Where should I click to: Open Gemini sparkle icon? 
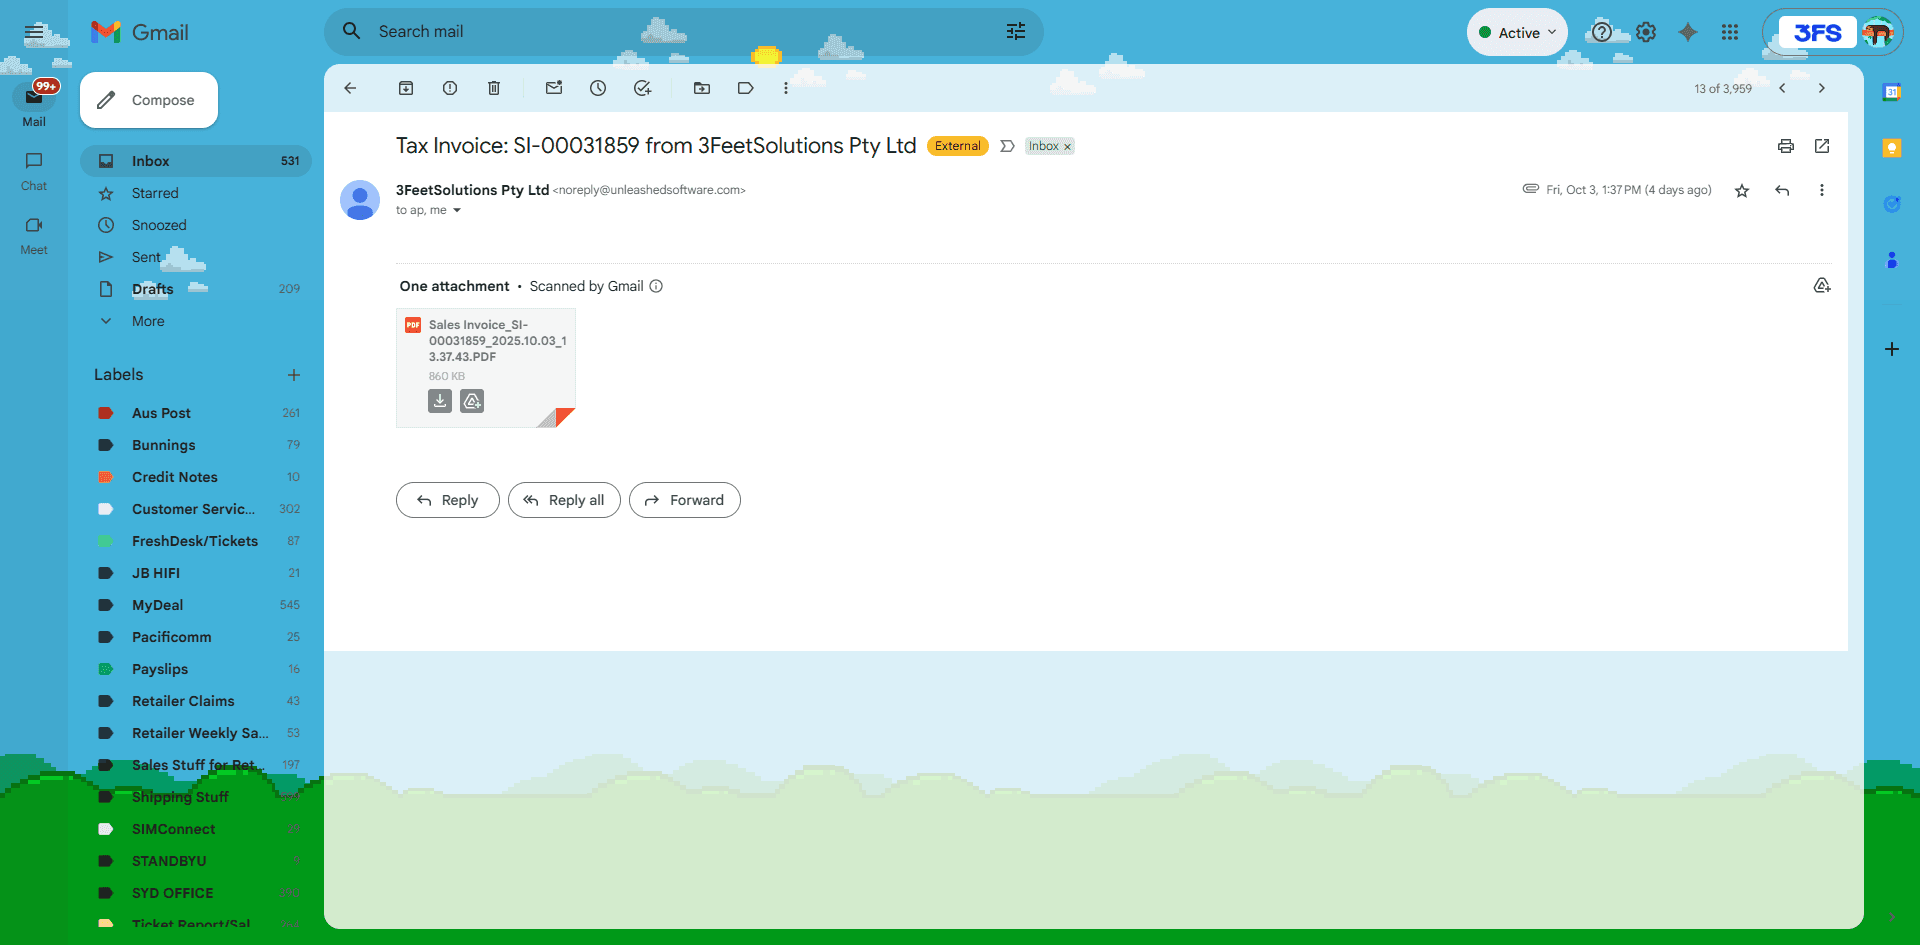1688,32
